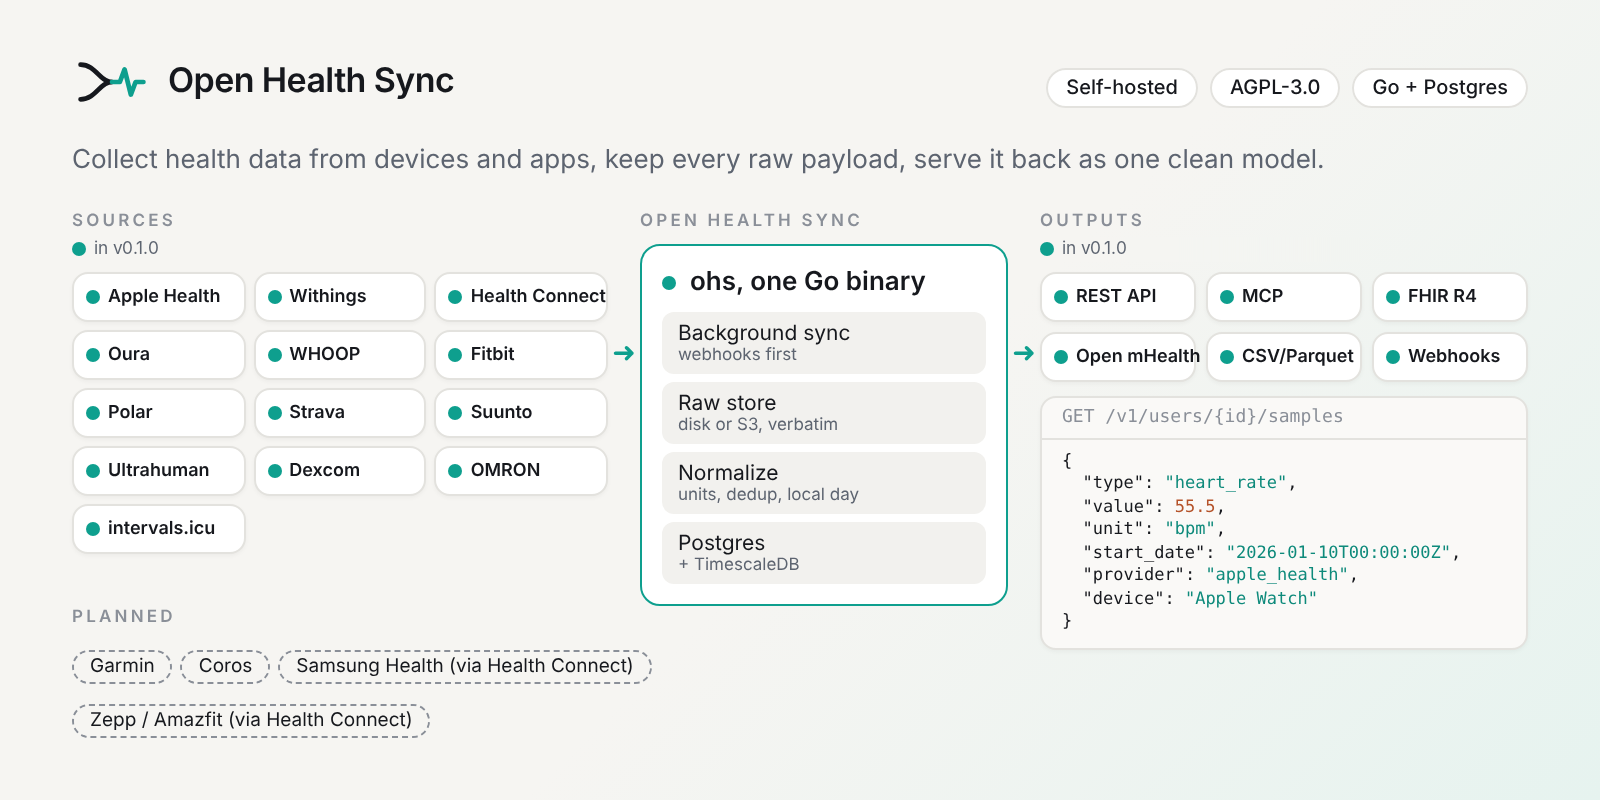This screenshot has height=800, width=1600.
Task: Select the Withings source chip
Action: point(340,297)
